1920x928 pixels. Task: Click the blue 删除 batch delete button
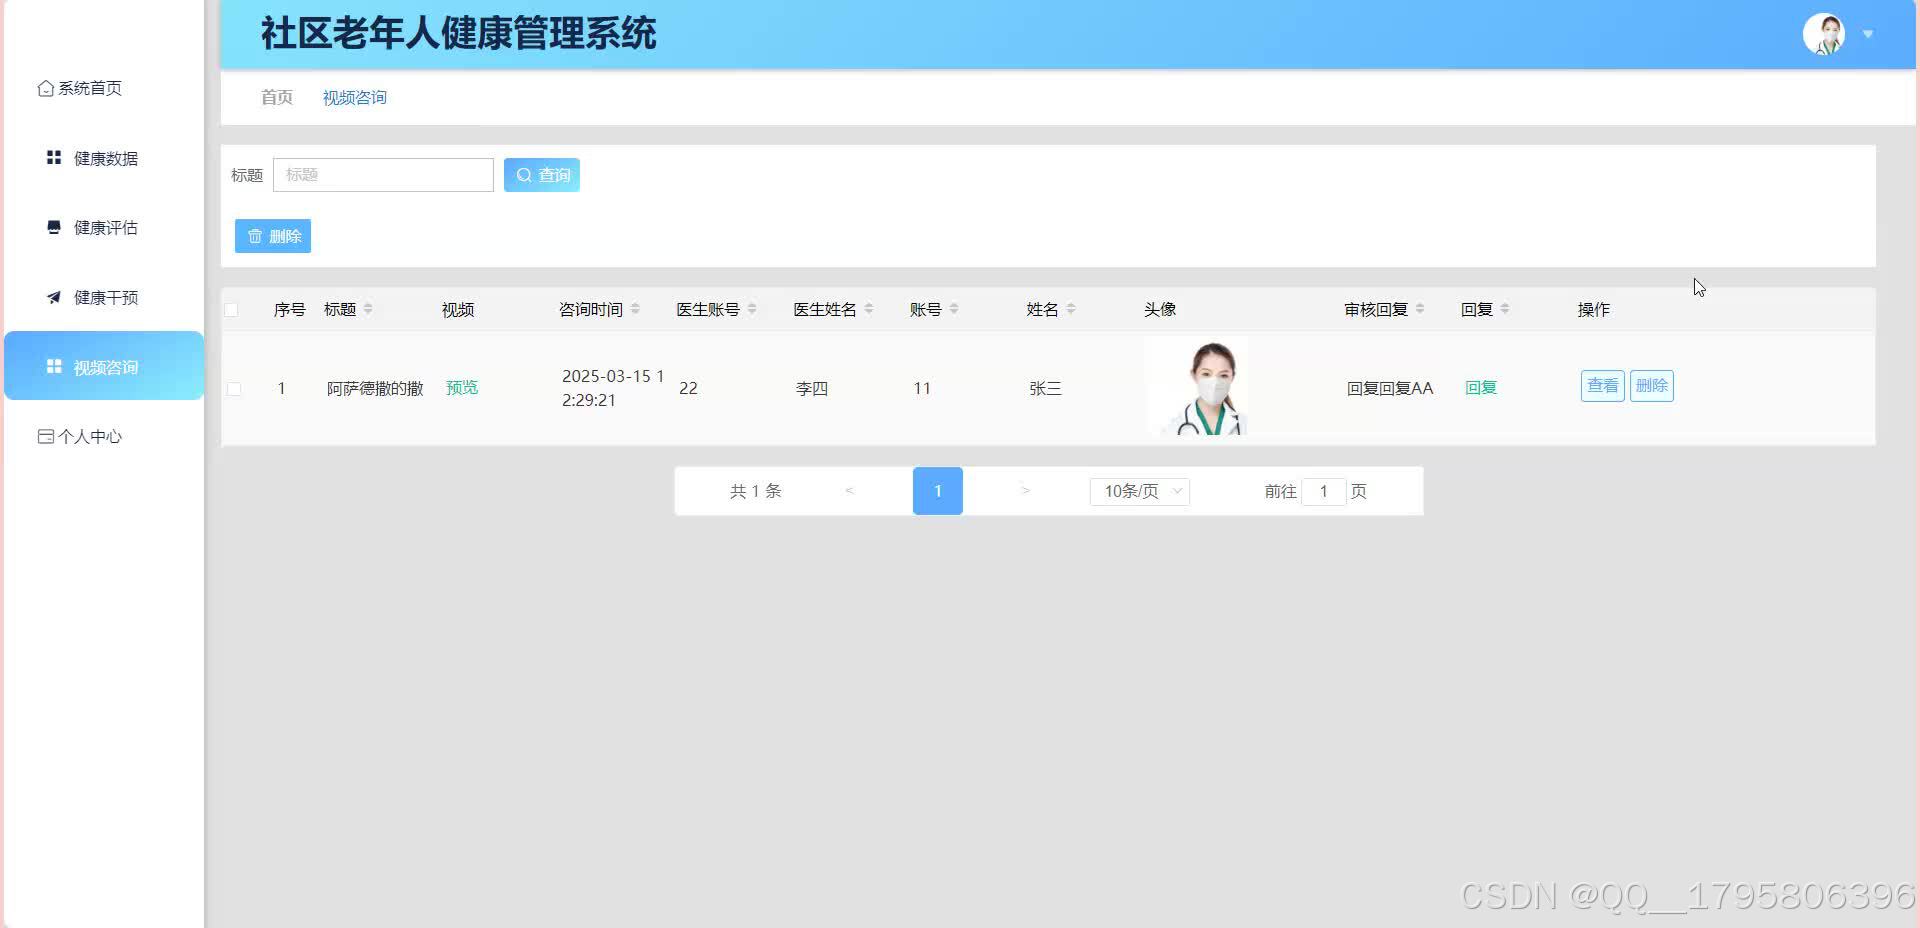point(273,236)
